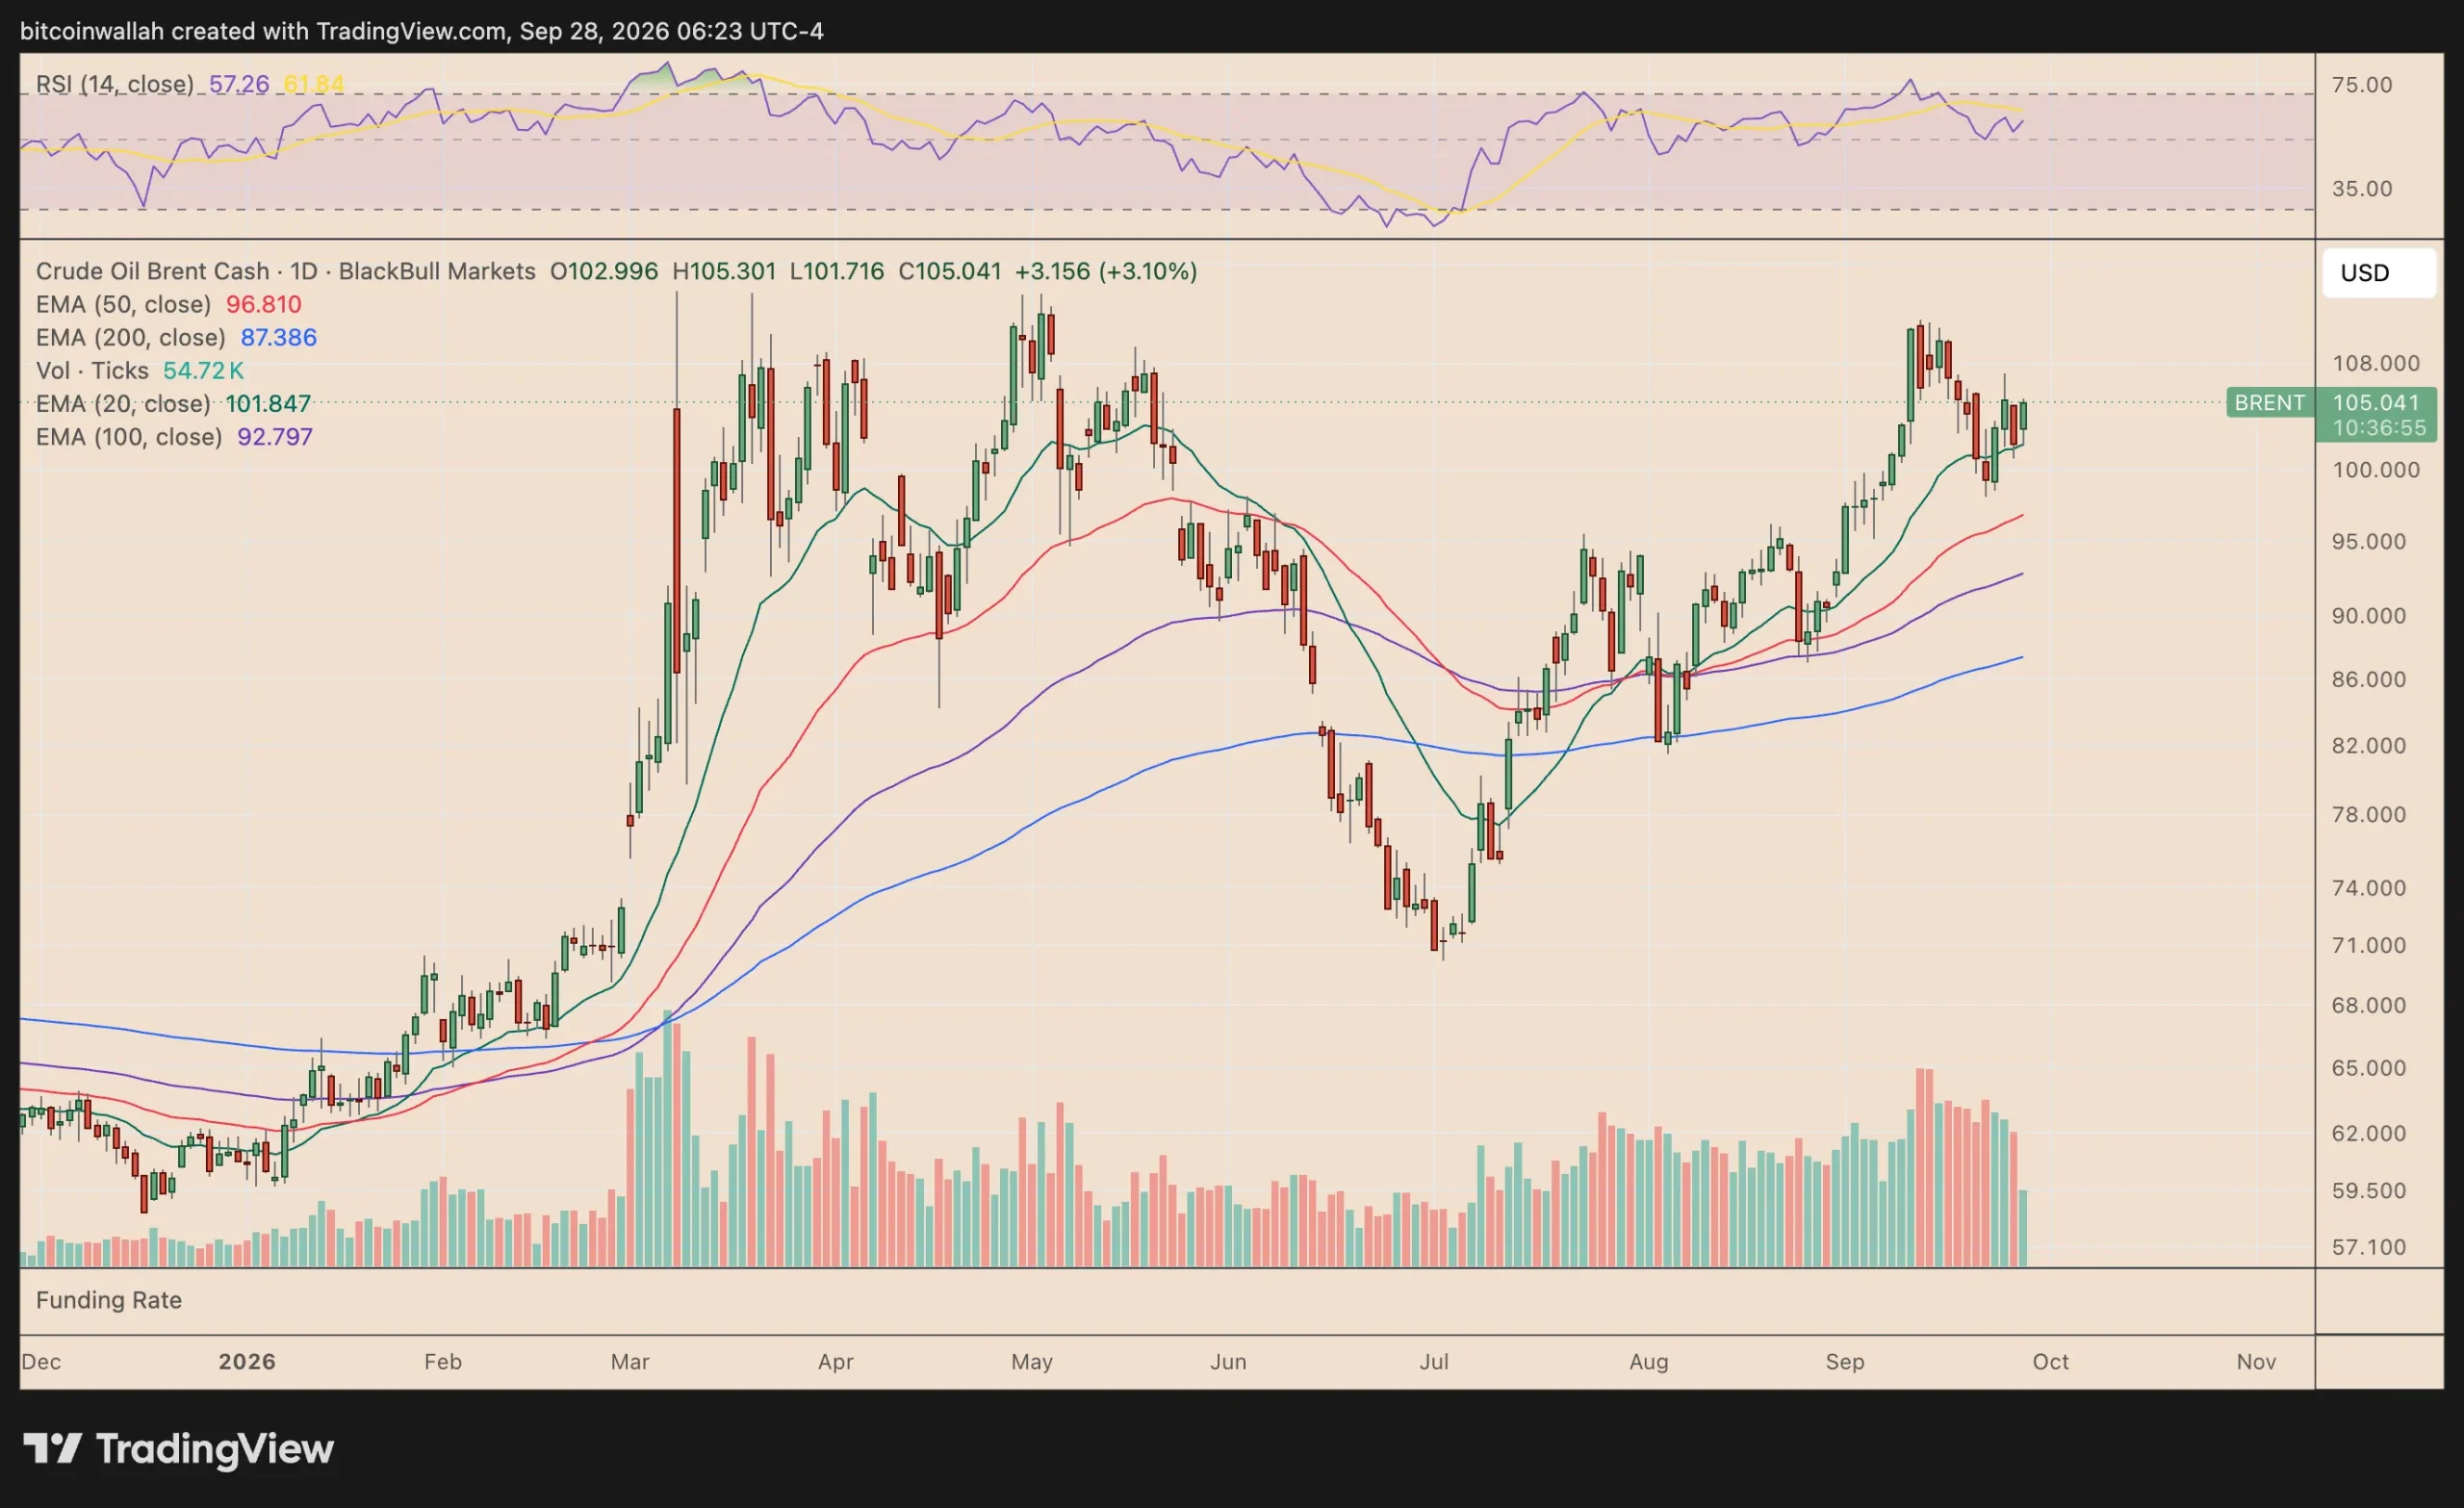
Task: Click the 75.00 RSI scale value
Action: pos(2362,85)
